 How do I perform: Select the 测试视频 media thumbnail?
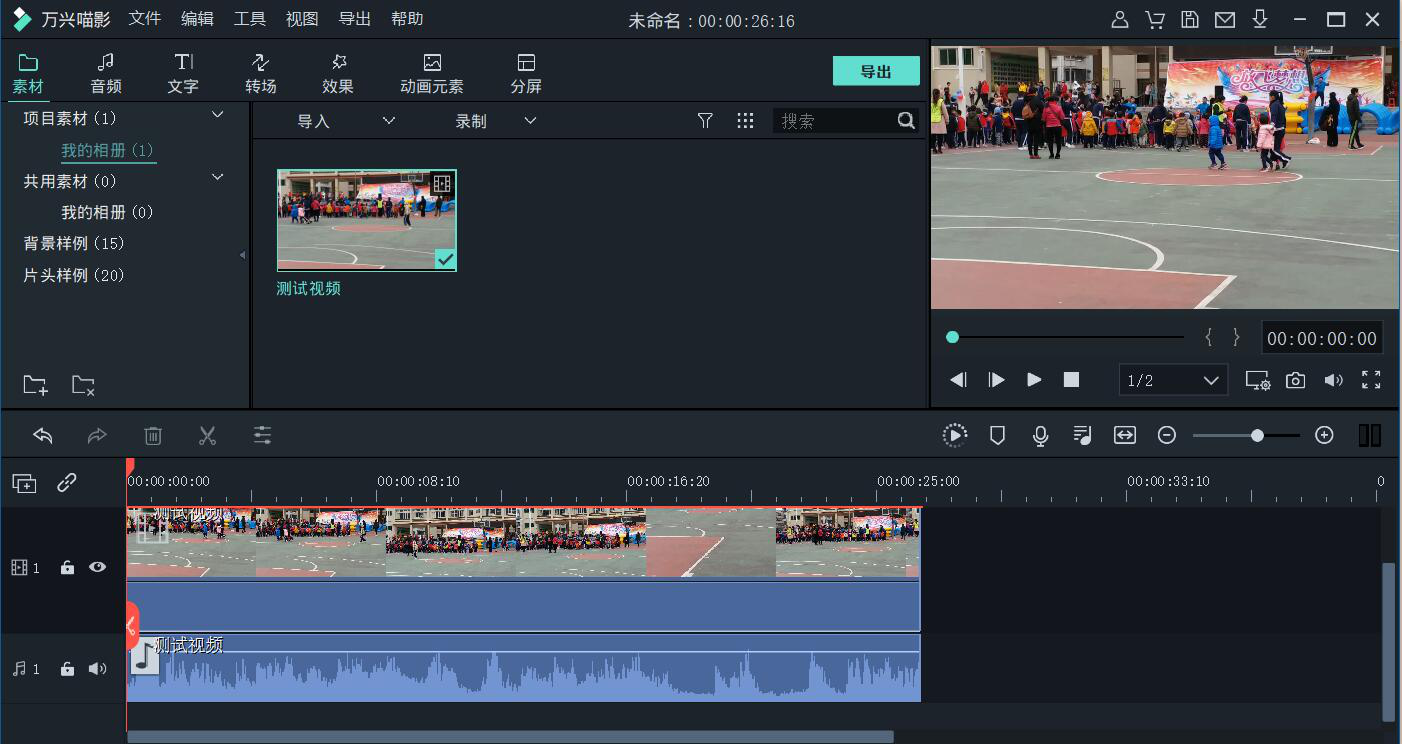click(366, 220)
